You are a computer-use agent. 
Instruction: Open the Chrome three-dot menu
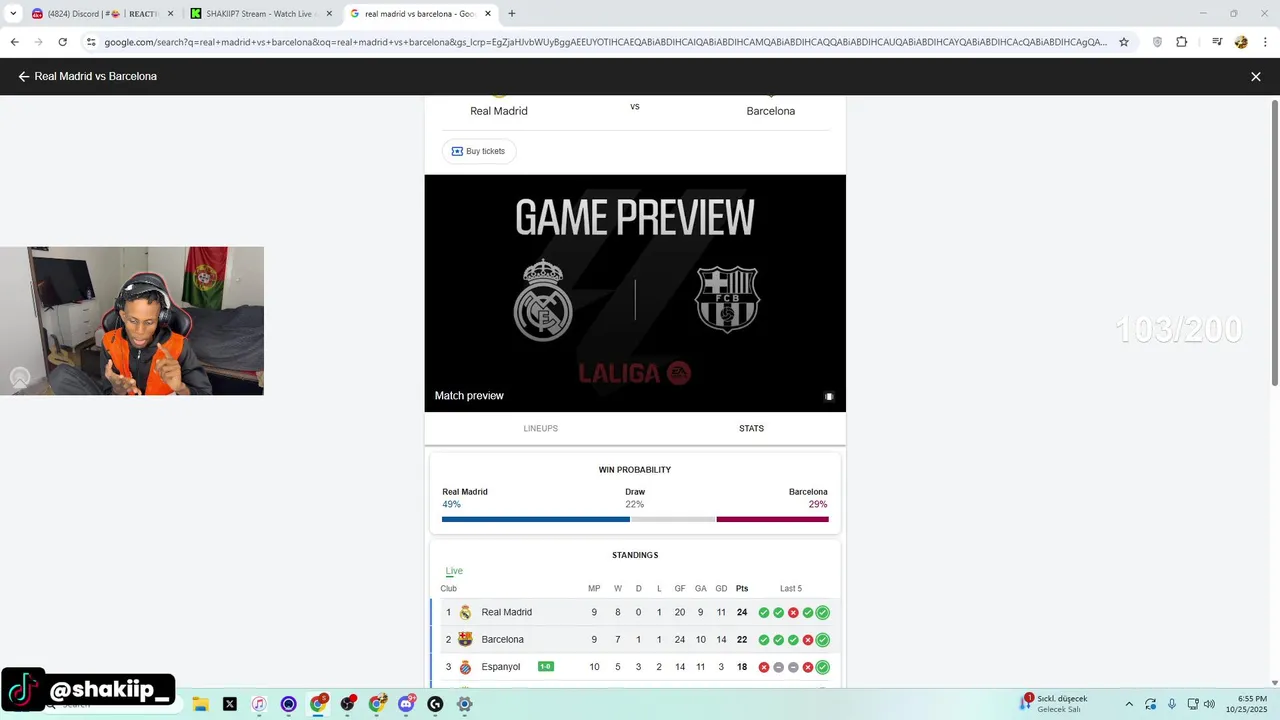pyautogui.click(x=1265, y=42)
